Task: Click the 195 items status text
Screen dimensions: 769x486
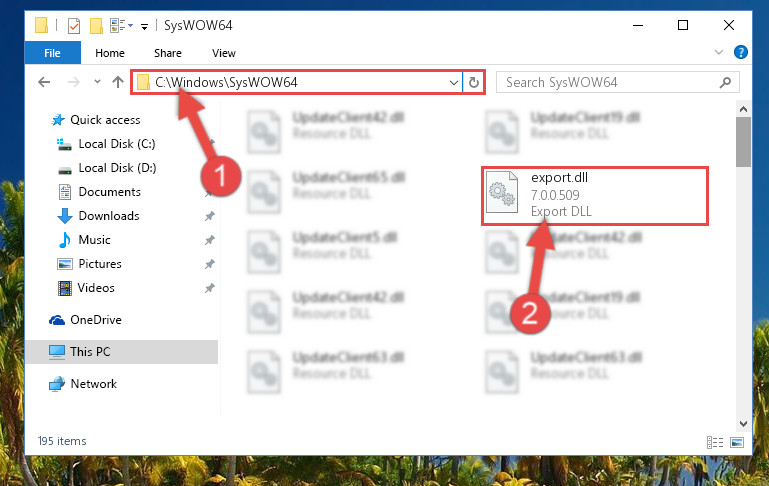Action: pyautogui.click(x=62, y=441)
